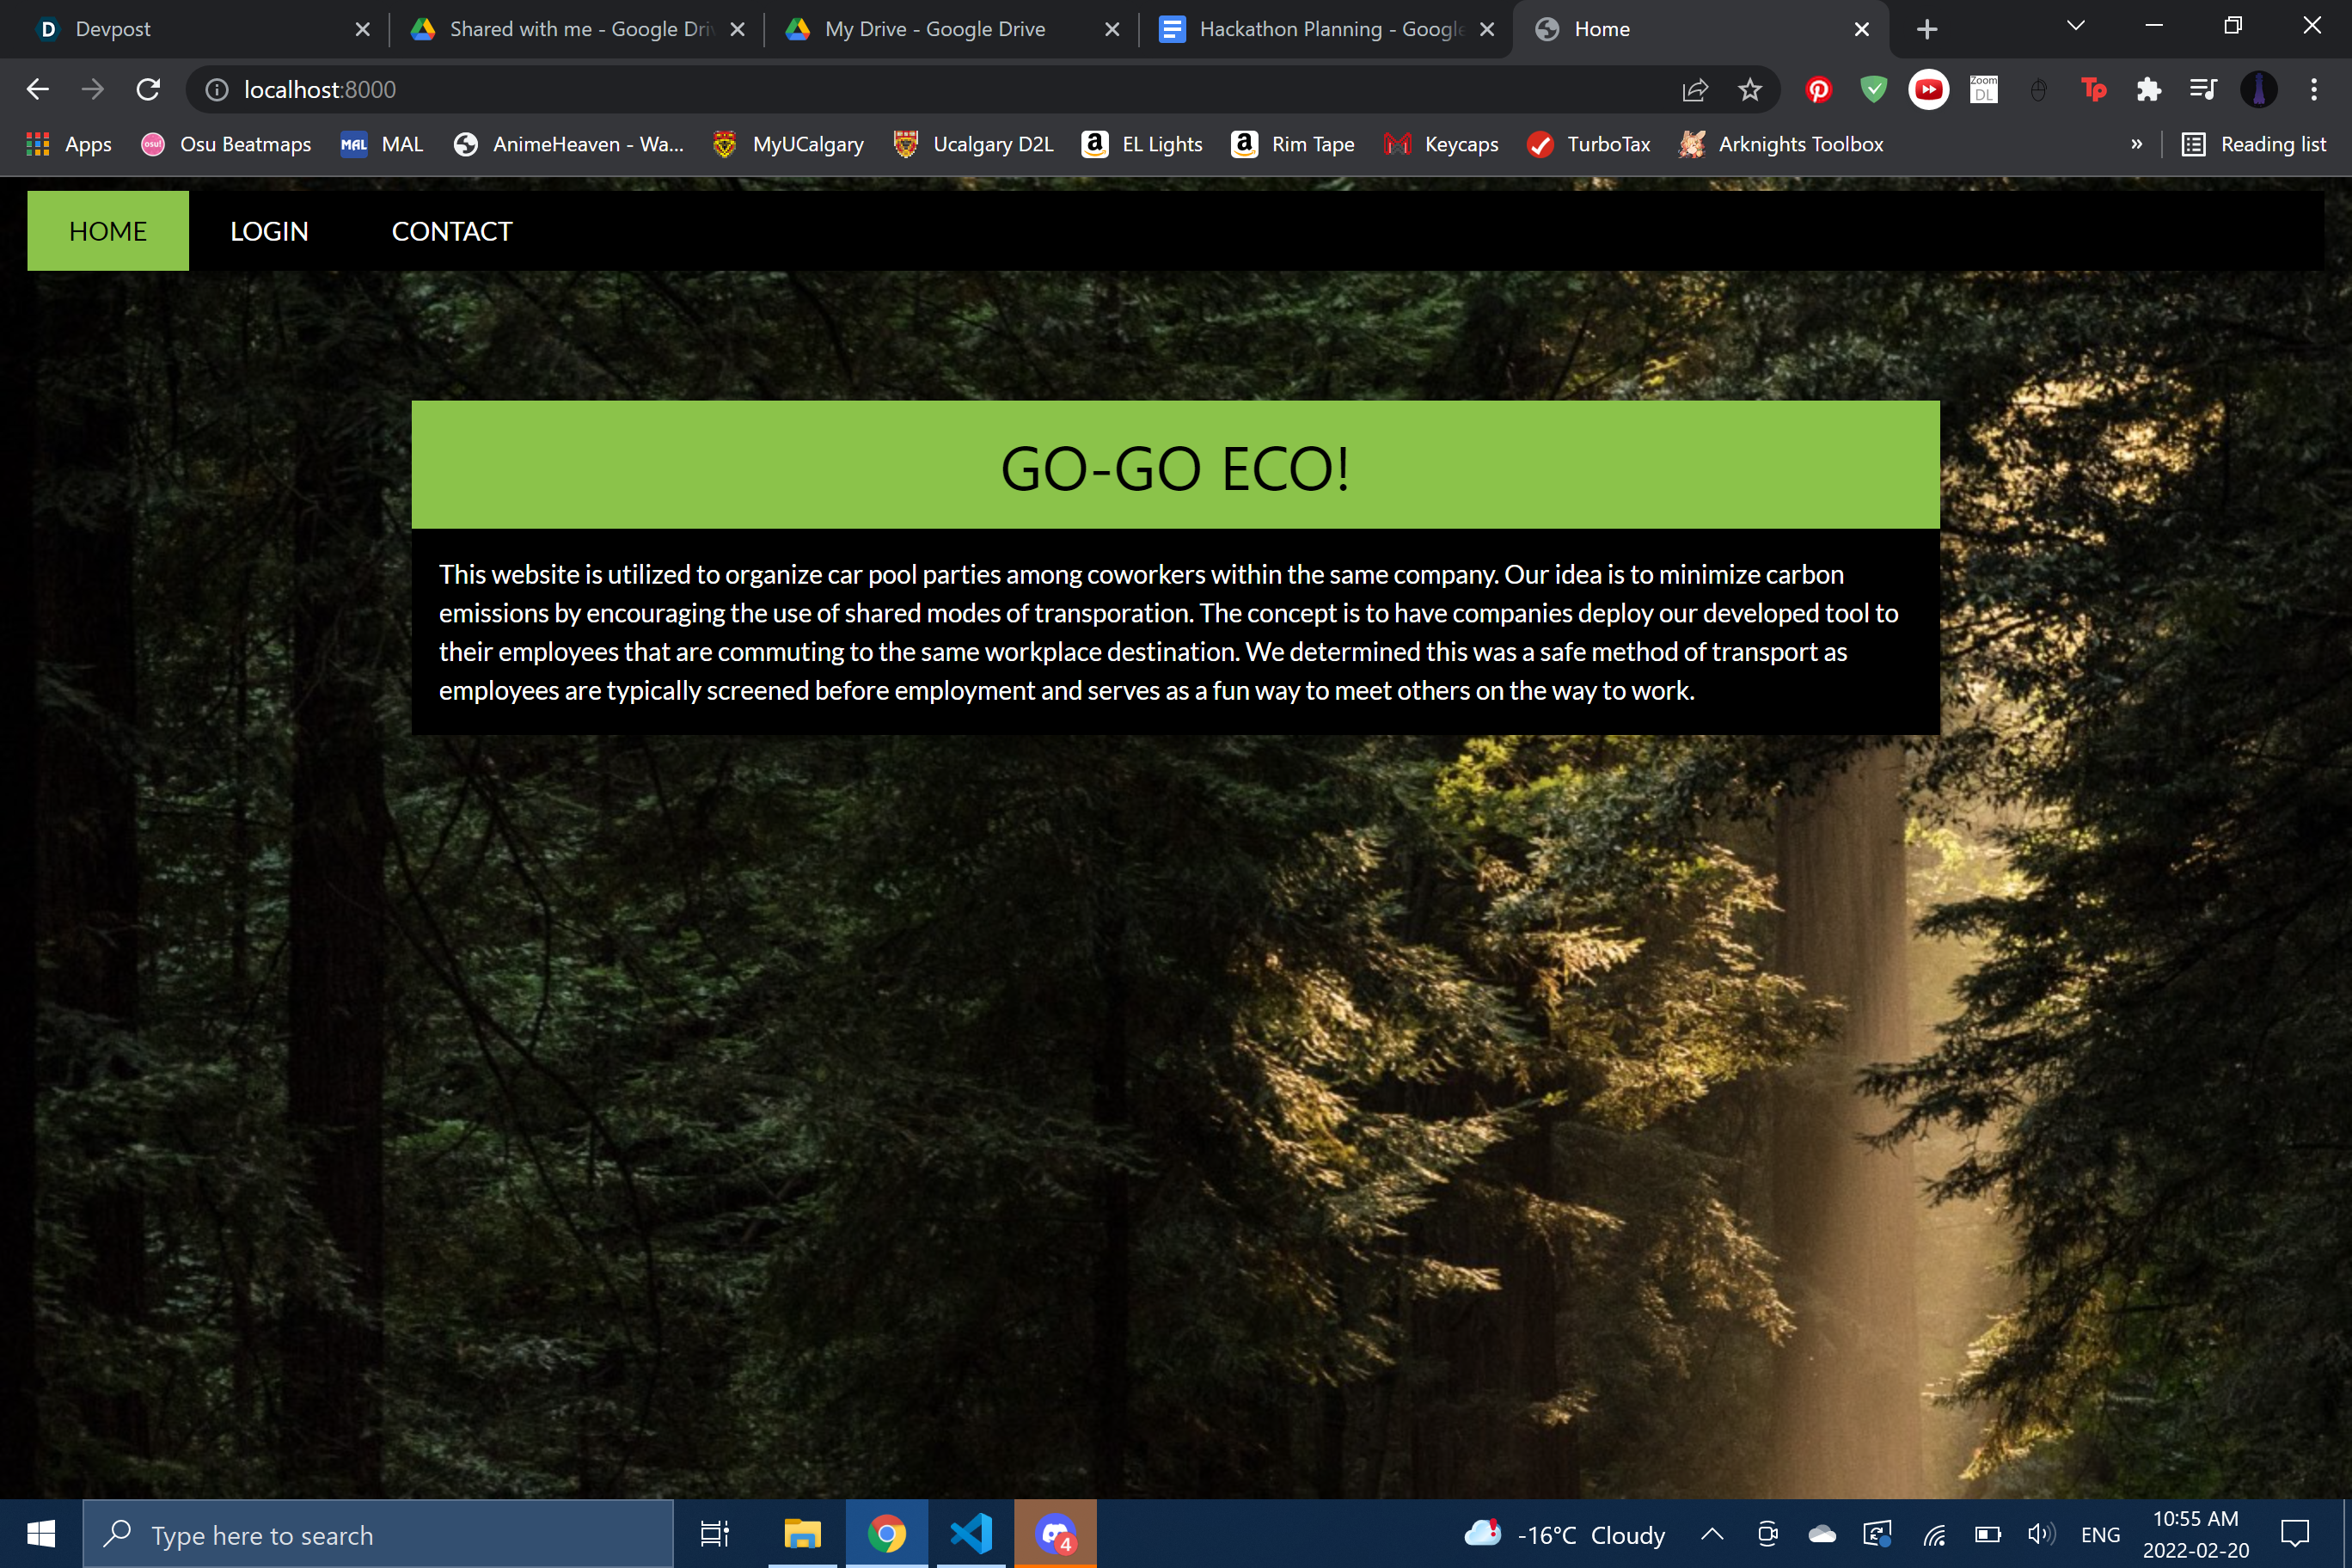2352x1568 pixels.
Task: Click the Pinterest extension icon
Action: [x=1818, y=90]
